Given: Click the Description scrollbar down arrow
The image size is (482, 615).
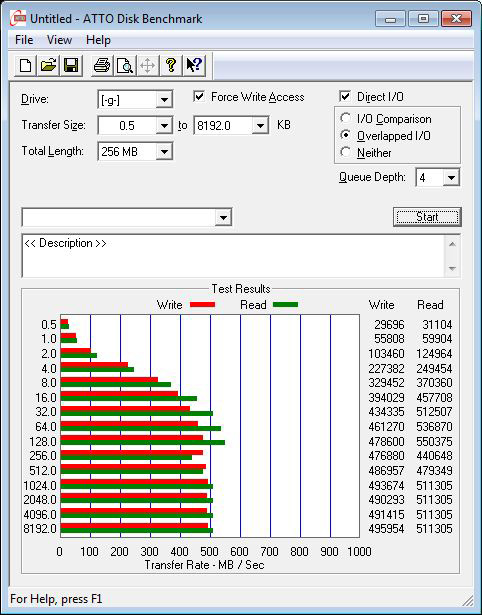Looking at the screenshot, I should [452, 269].
